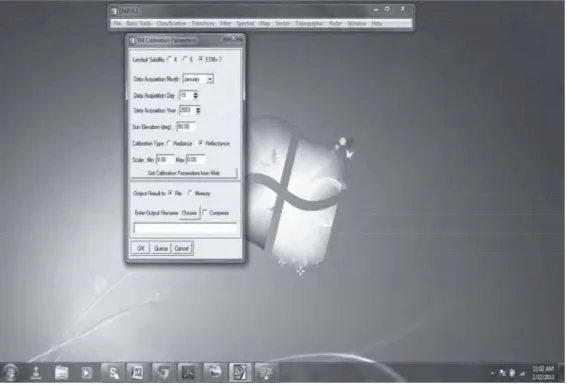567x385 pixels.
Task: Open the Window menu
Action: (357, 23)
